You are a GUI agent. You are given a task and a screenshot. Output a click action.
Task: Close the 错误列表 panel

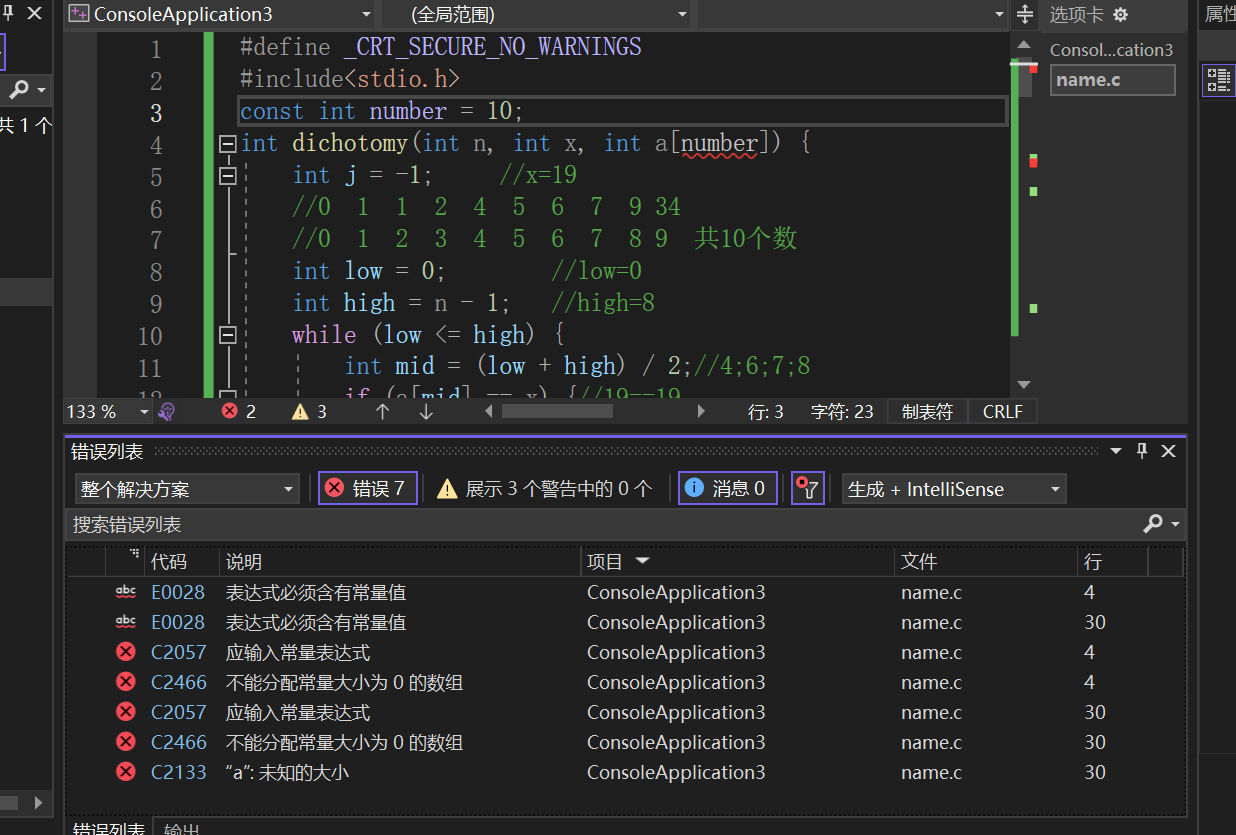pyautogui.click(x=1168, y=451)
